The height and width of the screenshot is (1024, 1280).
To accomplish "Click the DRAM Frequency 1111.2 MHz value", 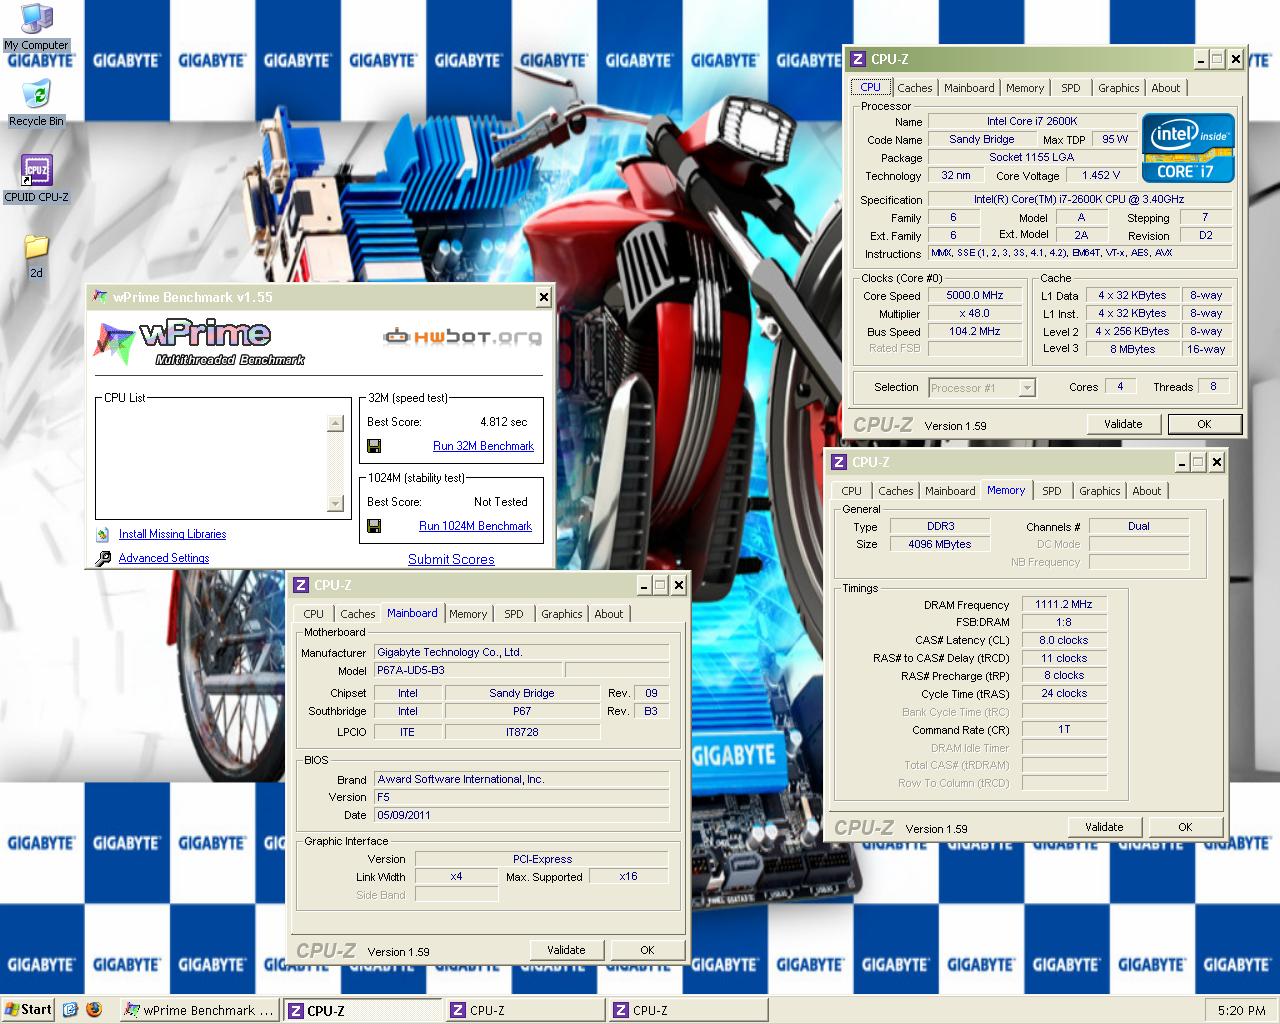I will [1064, 605].
